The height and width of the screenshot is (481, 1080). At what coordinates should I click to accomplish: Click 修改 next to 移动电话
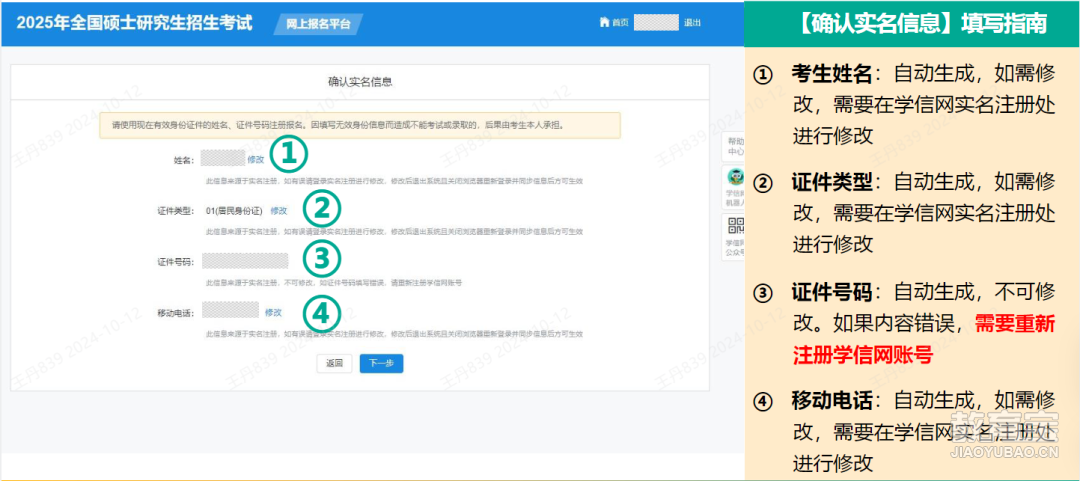pyautogui.click(x=273, y=312)
